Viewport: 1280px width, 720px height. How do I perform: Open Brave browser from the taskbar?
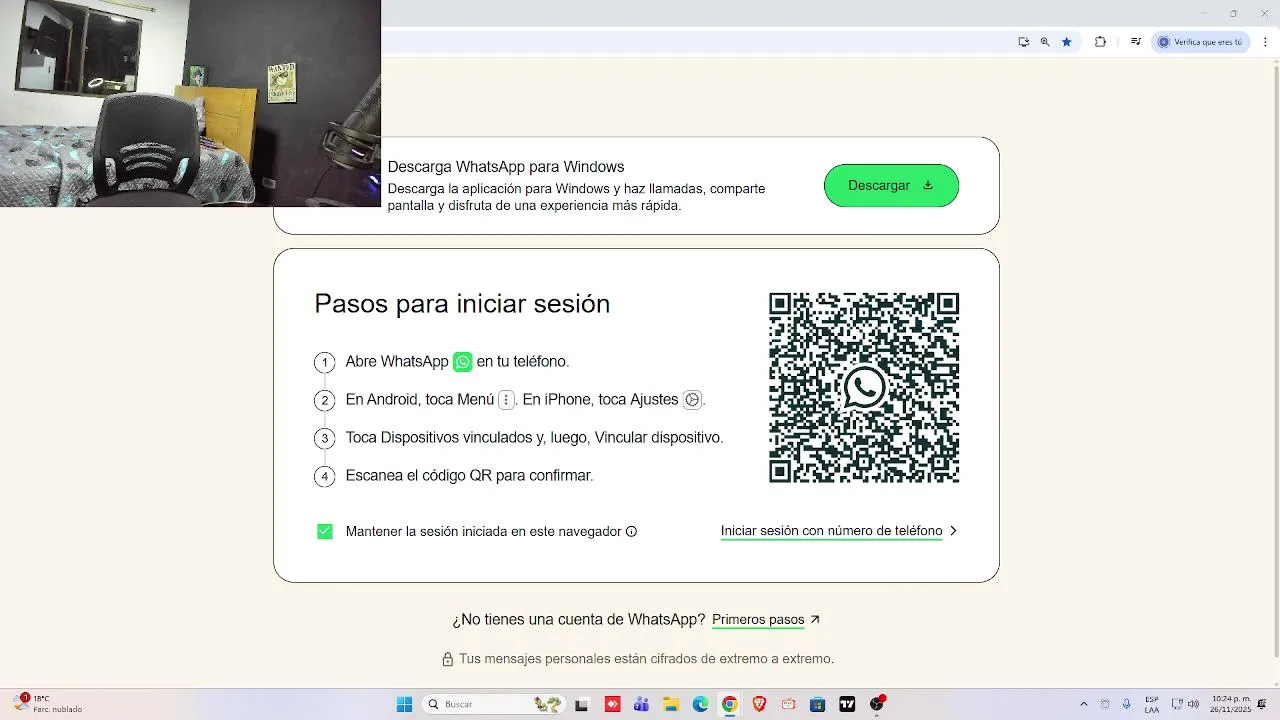tap(759, 704)
